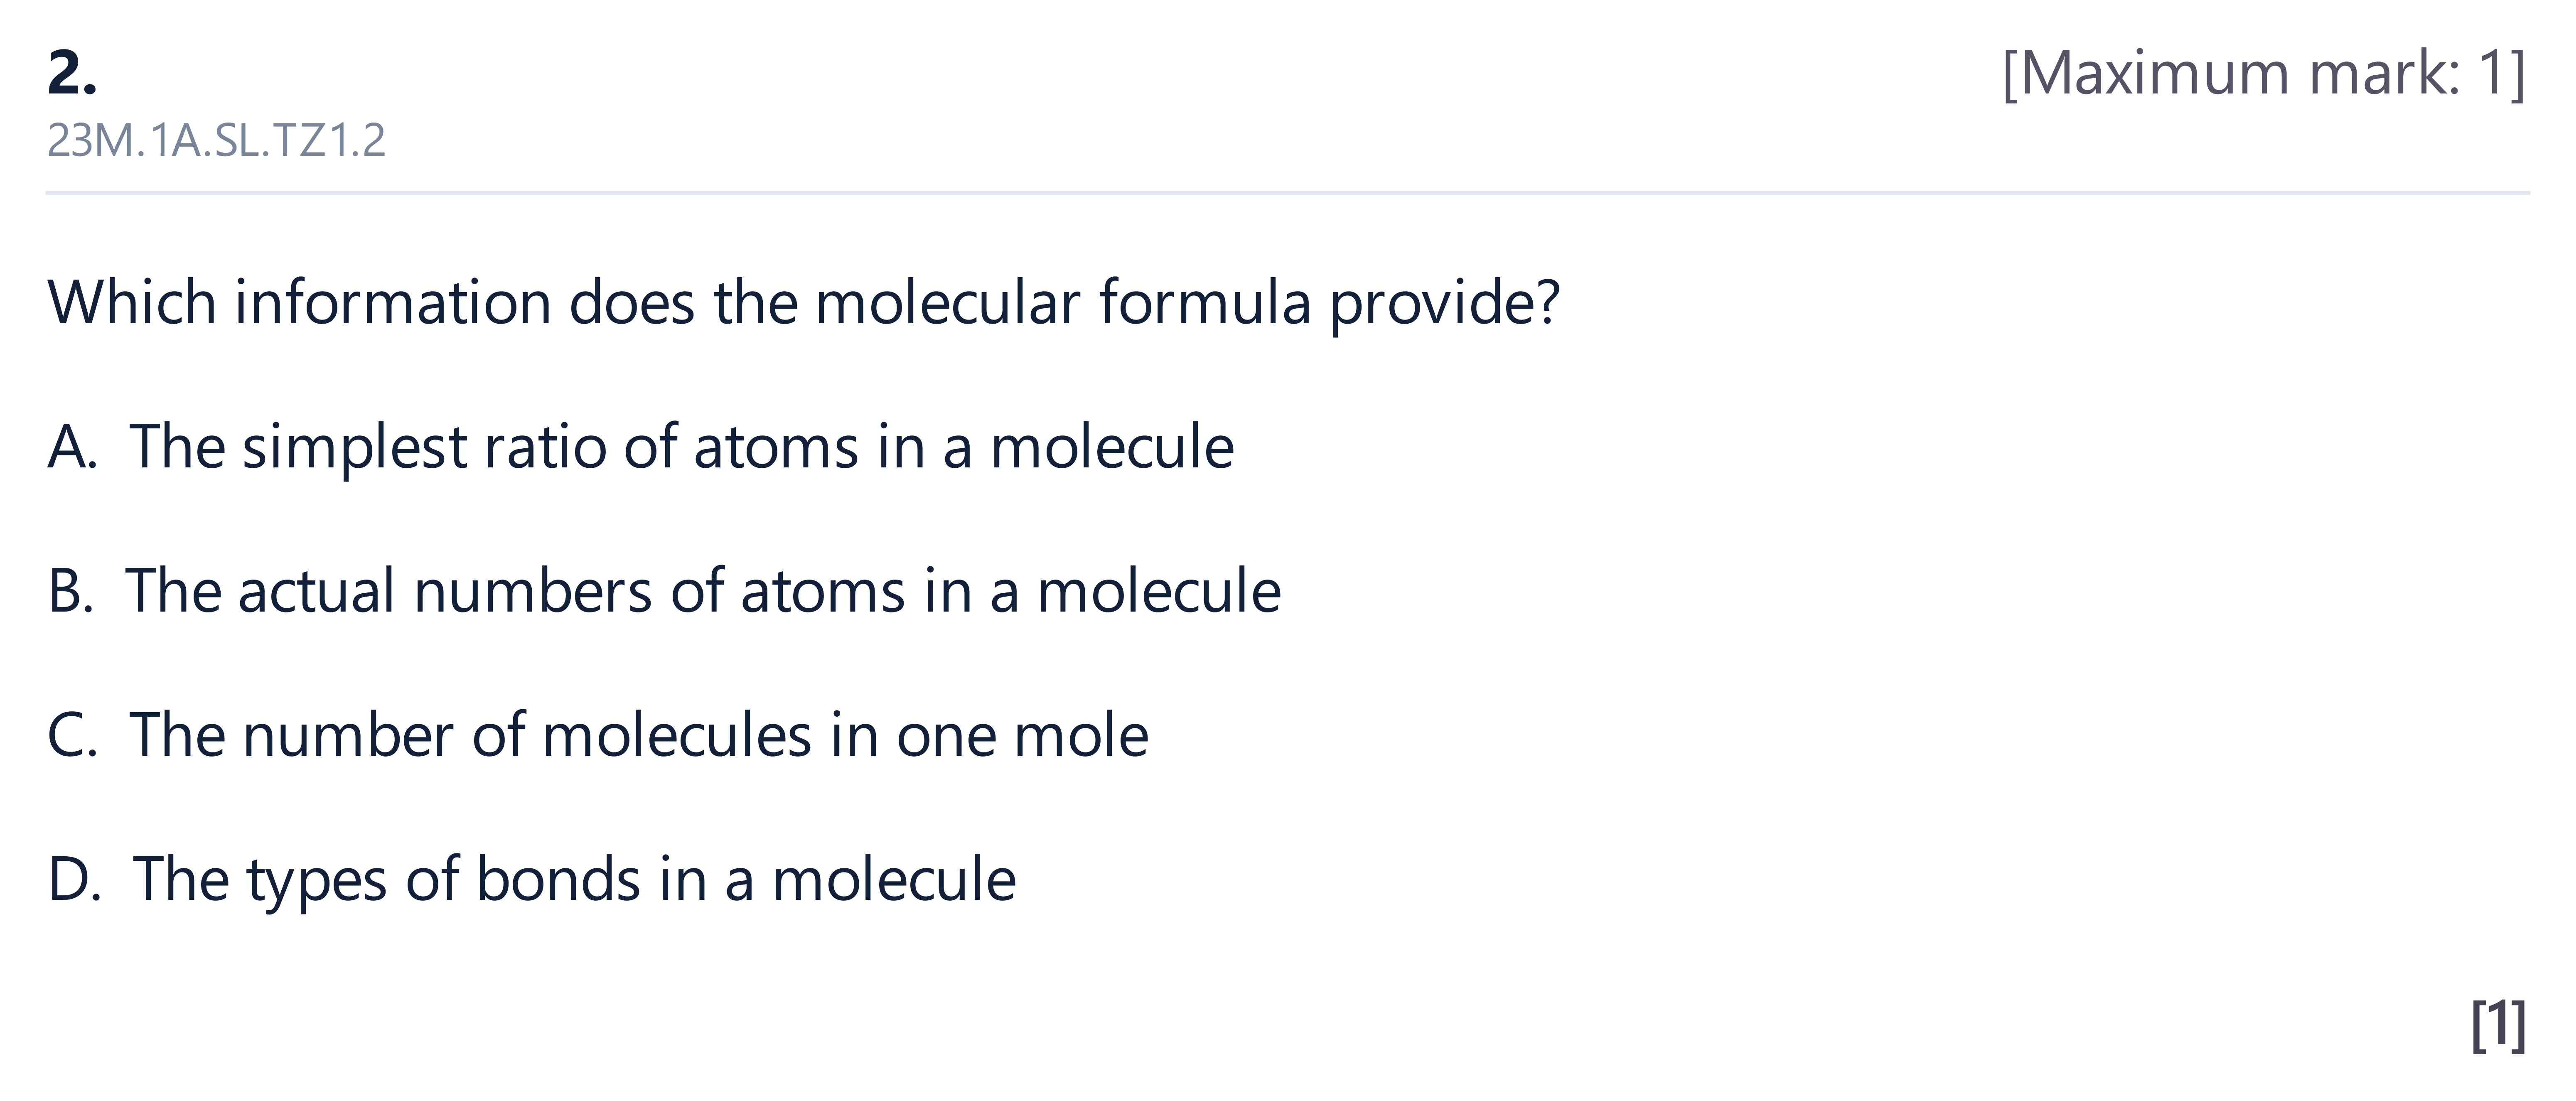Select answer A about simplest ratio of atoms
This screenshot has height=1101, width=2576.
click(640, 447)
